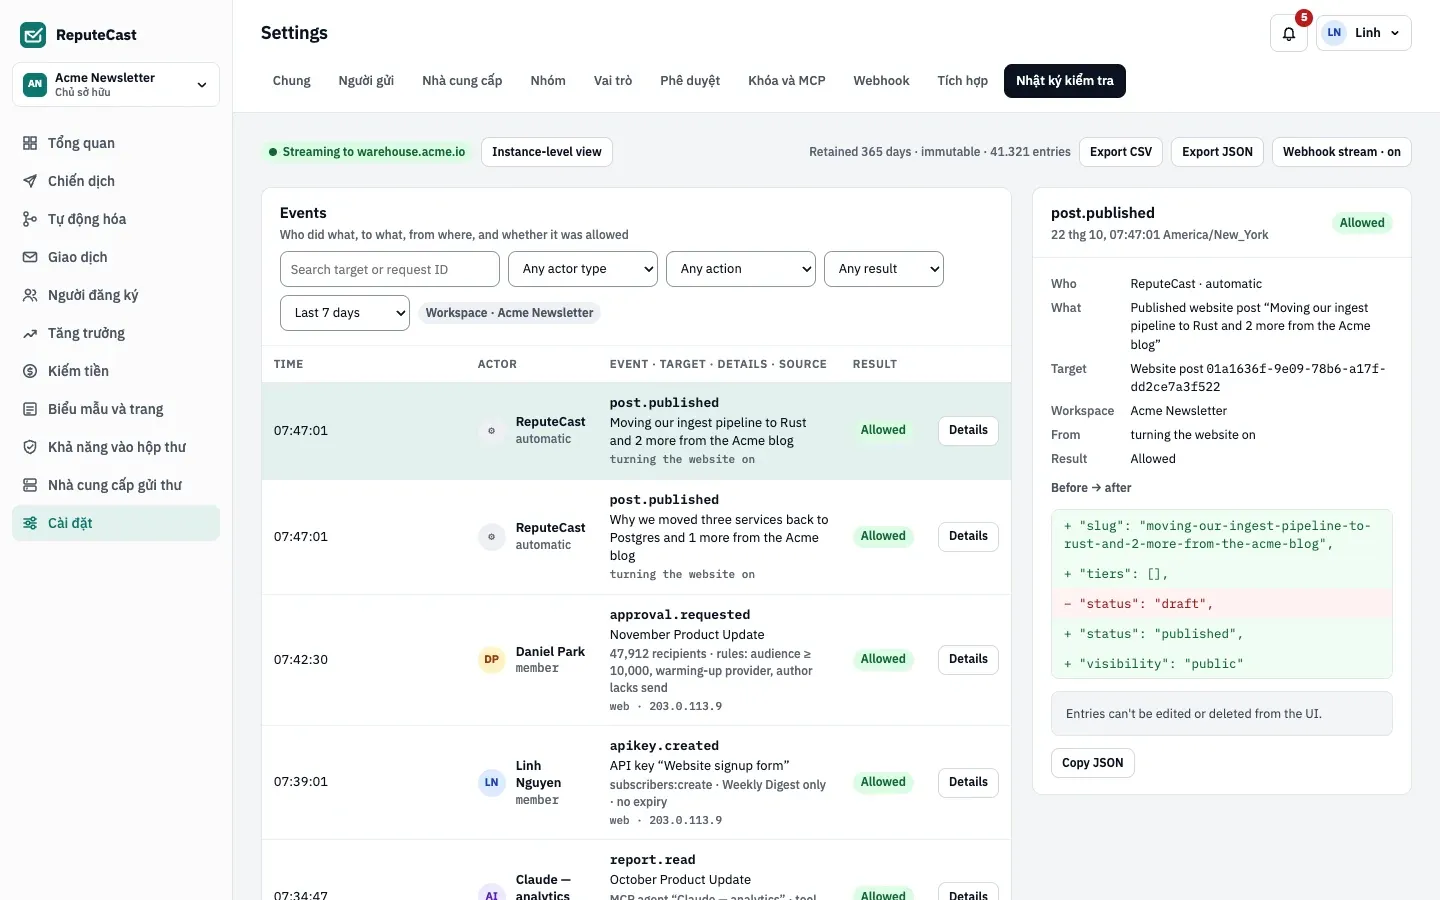The width and height of the screenshot is (1440, 900).
Task: Click Linh Nguyen's LN avatar in events
Action: (492, 783)
